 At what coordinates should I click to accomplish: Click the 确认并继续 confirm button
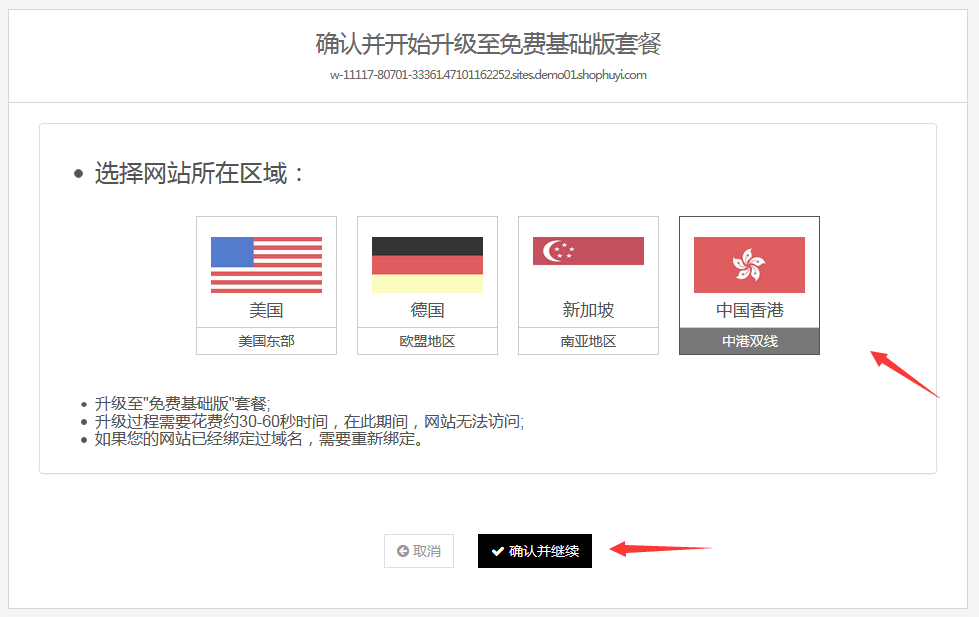click(535, 551)
